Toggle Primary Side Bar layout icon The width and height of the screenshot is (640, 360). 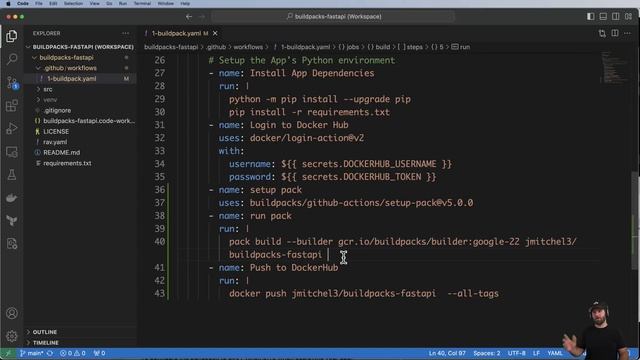pos(591,16)
